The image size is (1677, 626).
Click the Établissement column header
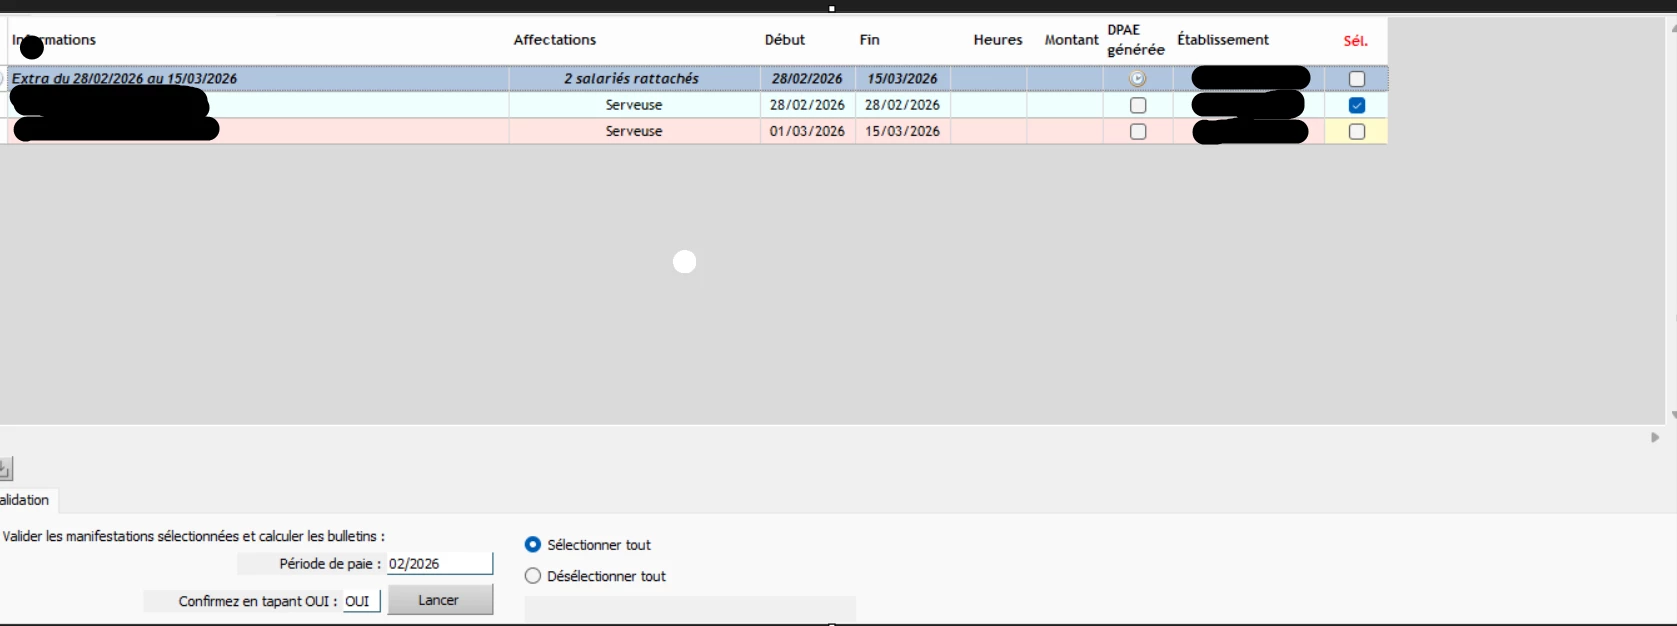(x=1223, y=40)
